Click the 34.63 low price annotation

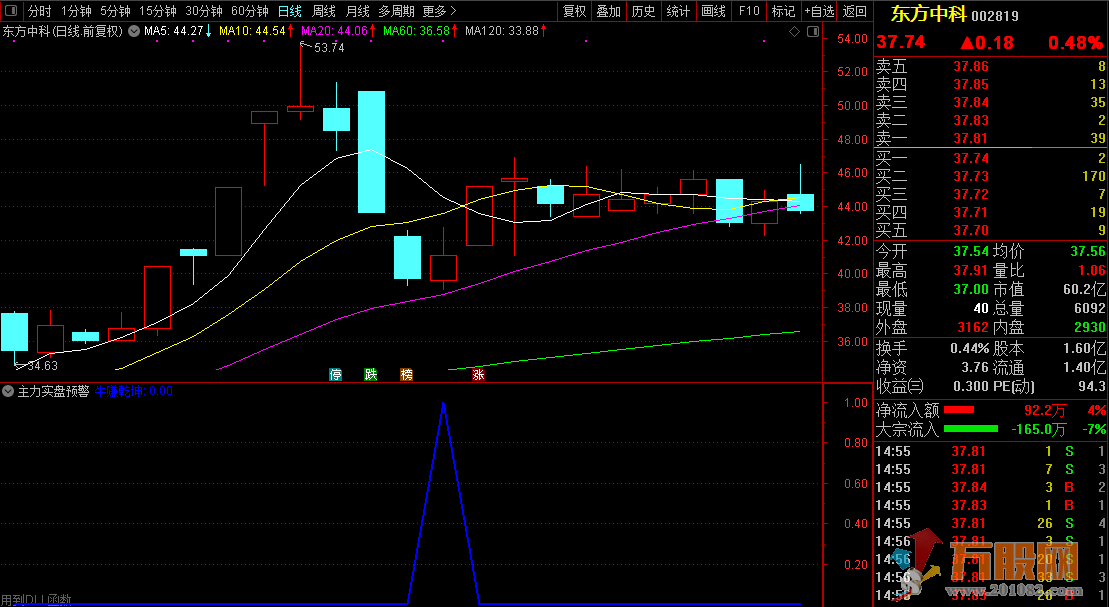(x=42, y=366)
